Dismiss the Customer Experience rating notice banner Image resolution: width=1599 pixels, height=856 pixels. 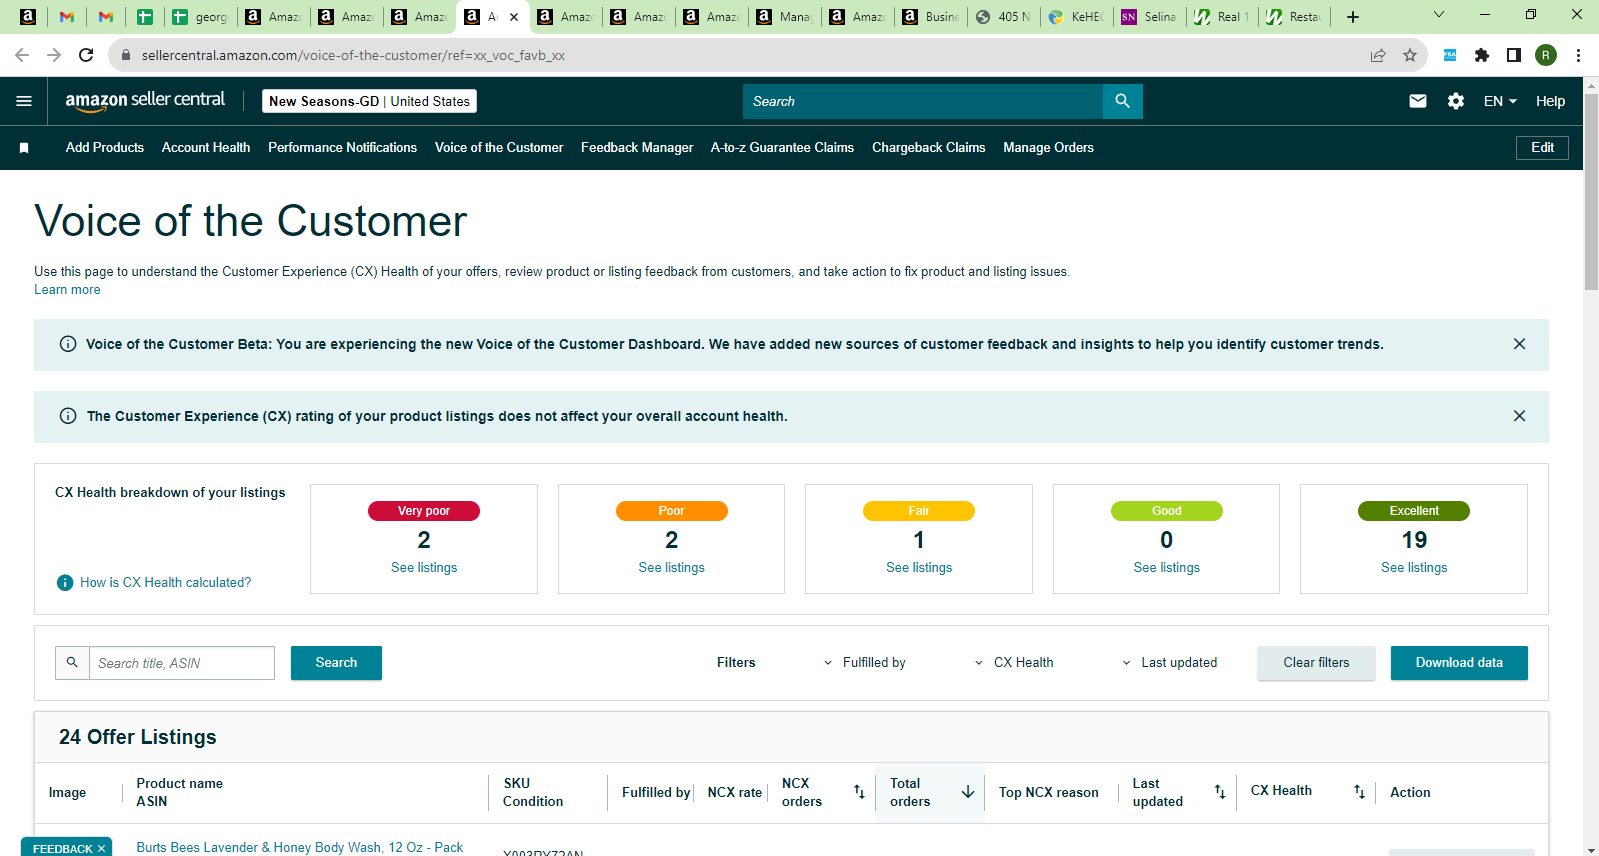[1519, 416]
